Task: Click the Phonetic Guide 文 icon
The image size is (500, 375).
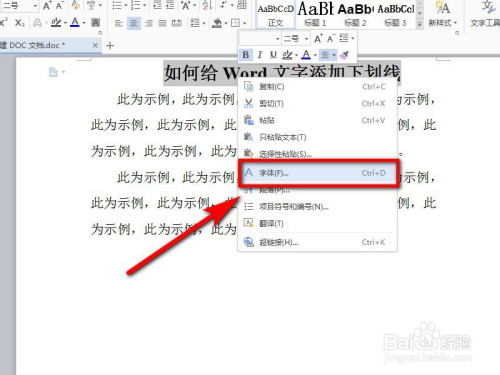Action: point(91,5)
